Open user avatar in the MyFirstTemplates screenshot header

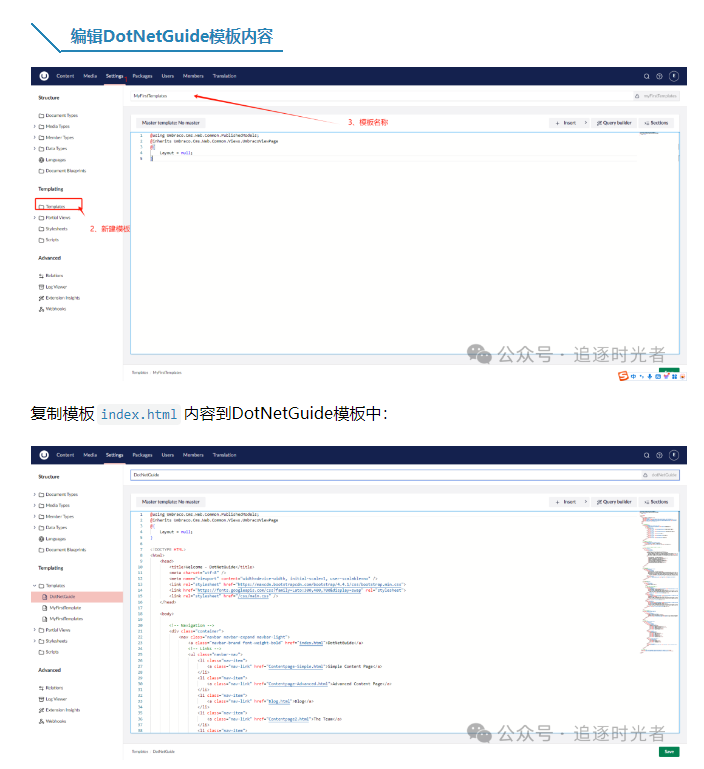[x=674, y=76]
